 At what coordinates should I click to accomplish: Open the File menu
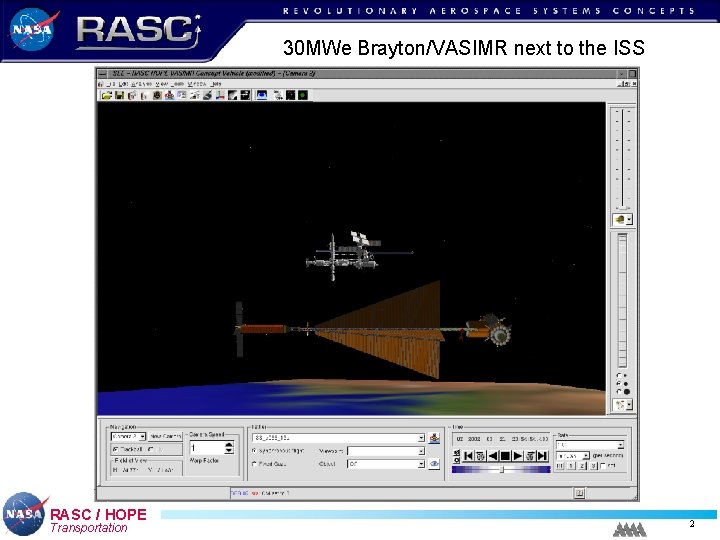coord(109,84)
